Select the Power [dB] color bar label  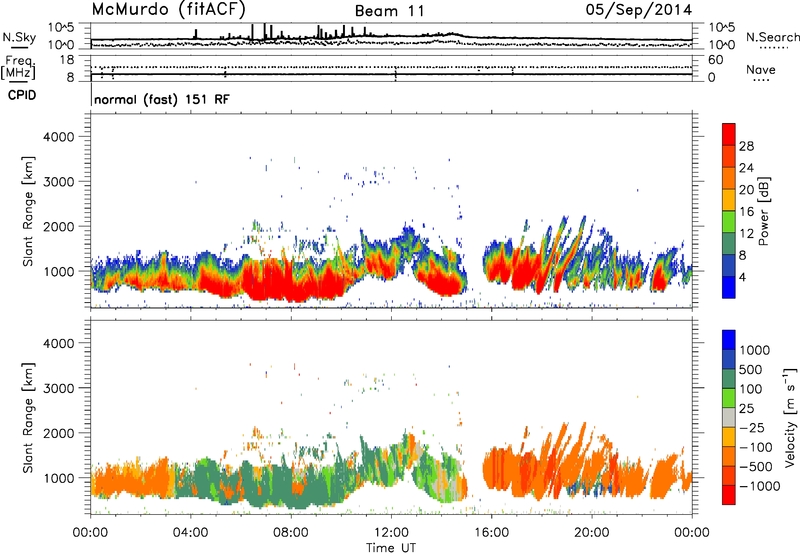[763, 211]
